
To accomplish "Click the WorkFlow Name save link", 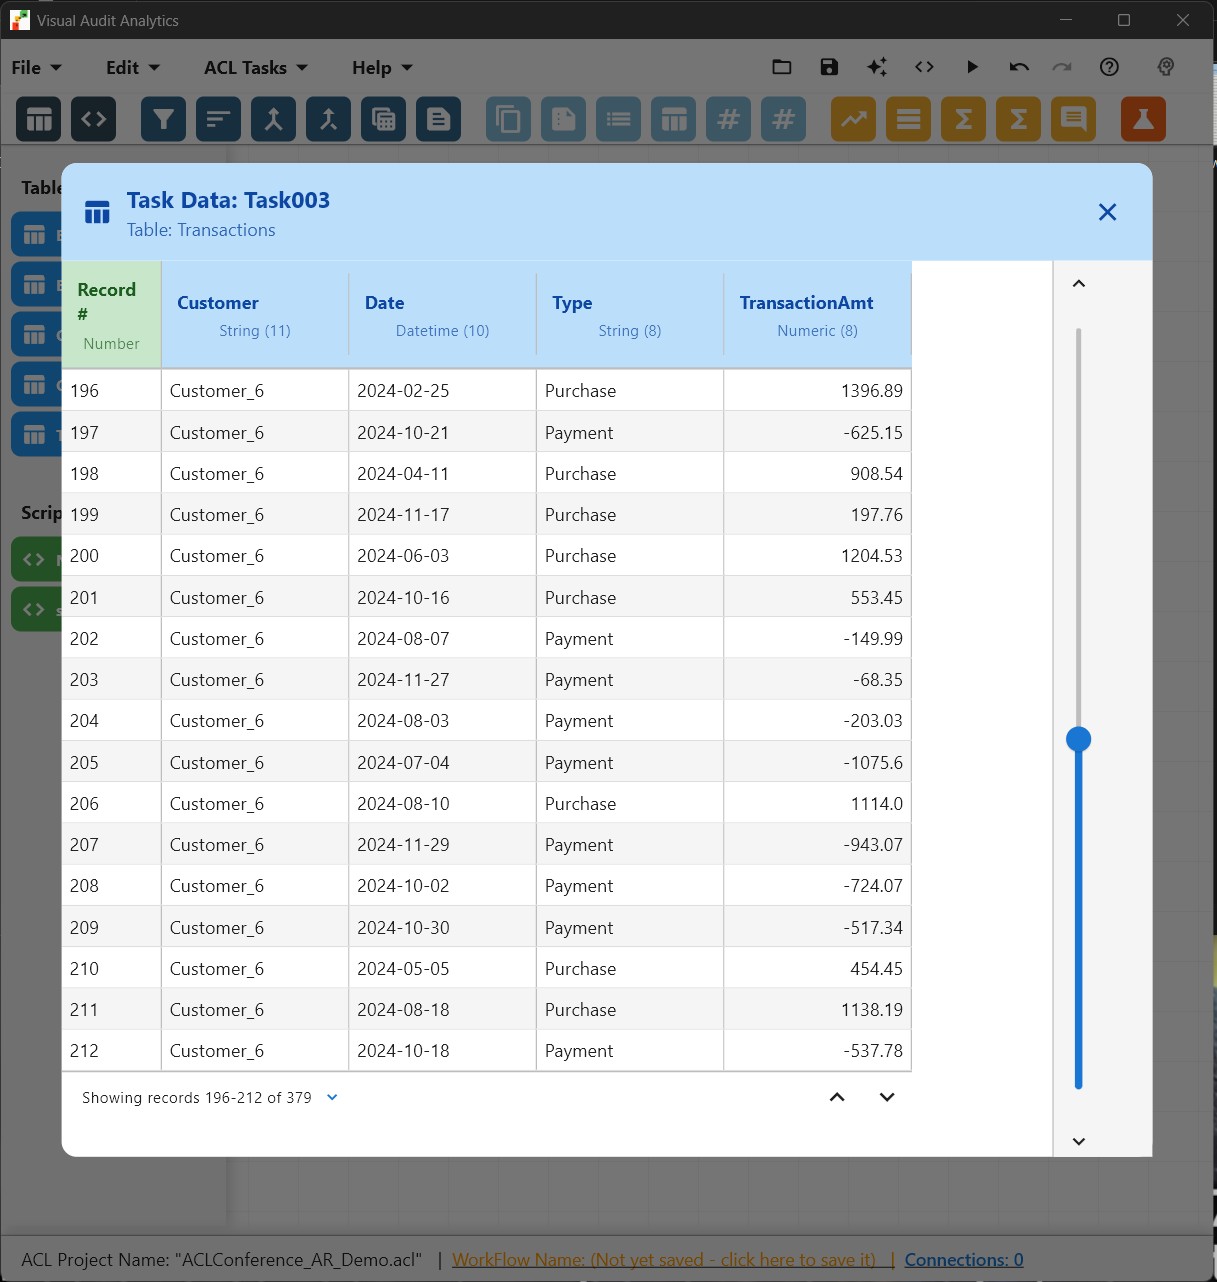I will [667, 1259].
